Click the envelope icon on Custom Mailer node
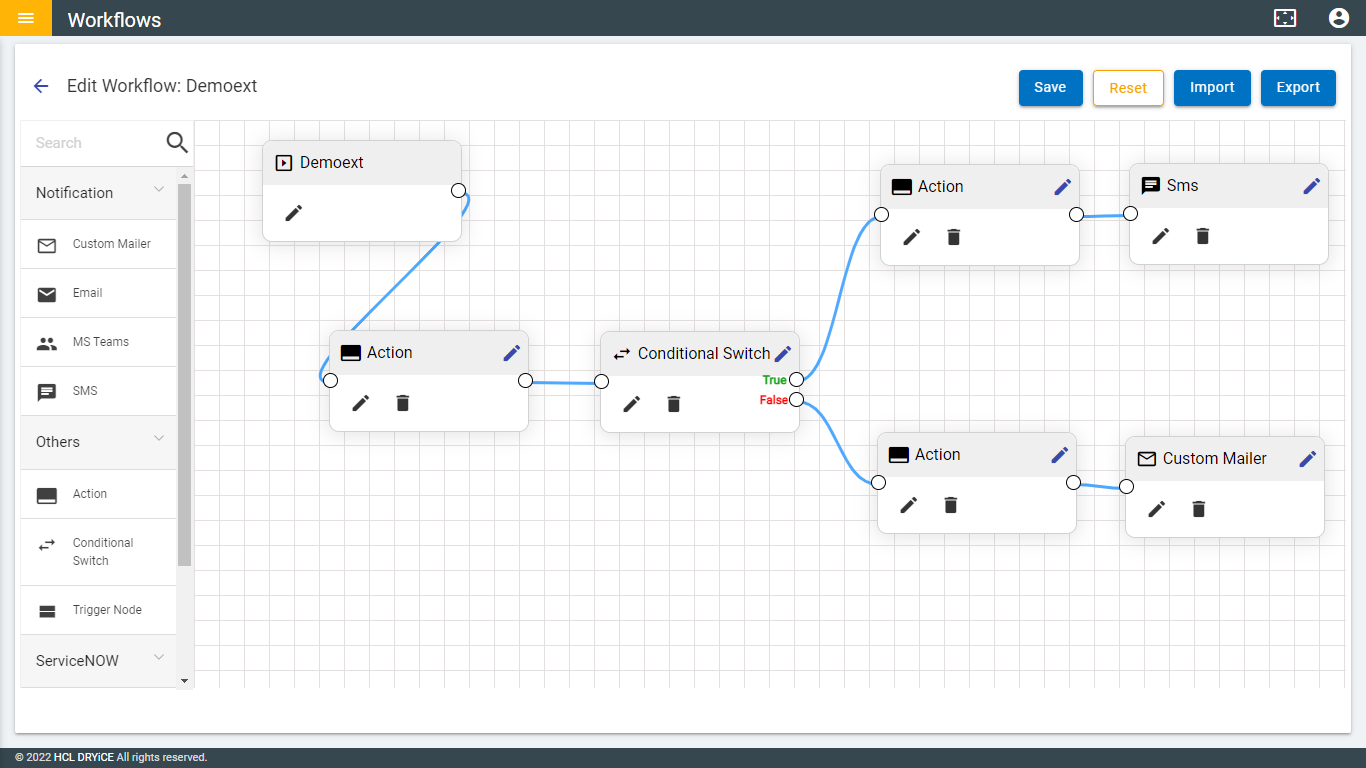 [1147, 459]
